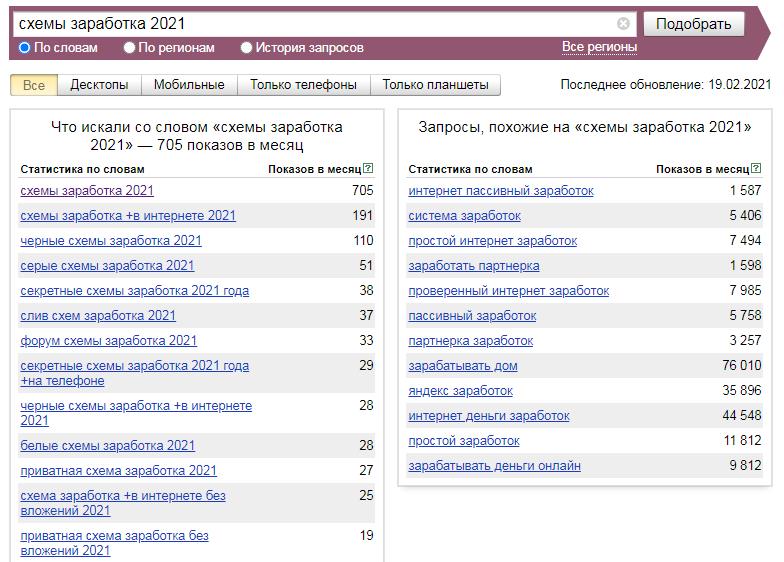Click the 'Что искали со словом' panel heading
The width and height of the screenshot is (784, 562).
[x=196, y=136]
